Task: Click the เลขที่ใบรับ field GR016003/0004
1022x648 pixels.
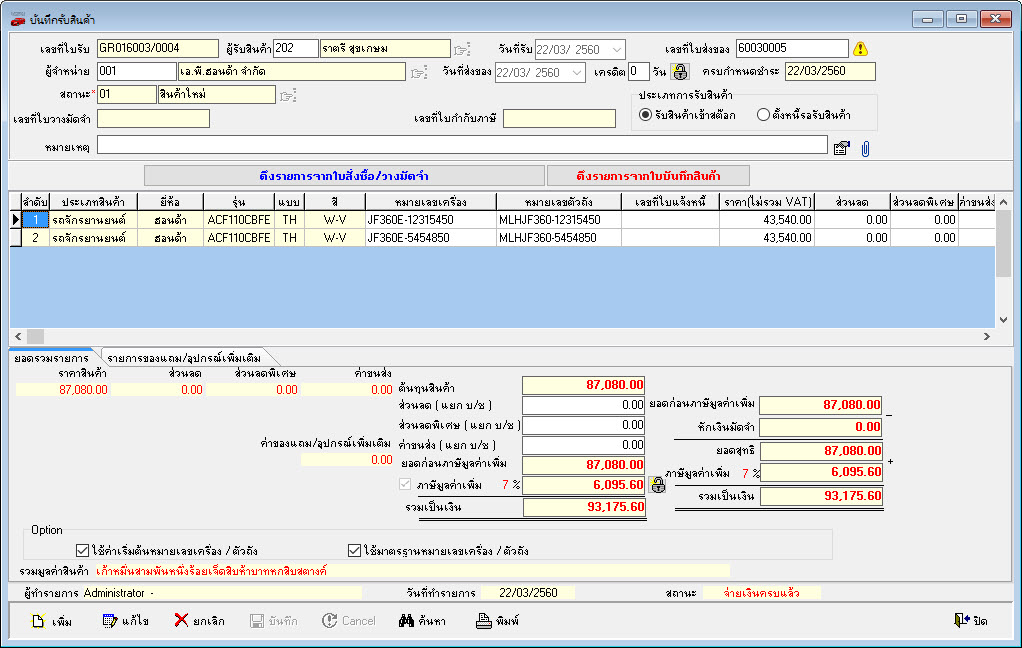Action: pyautogui.click(x=158, y=49)
